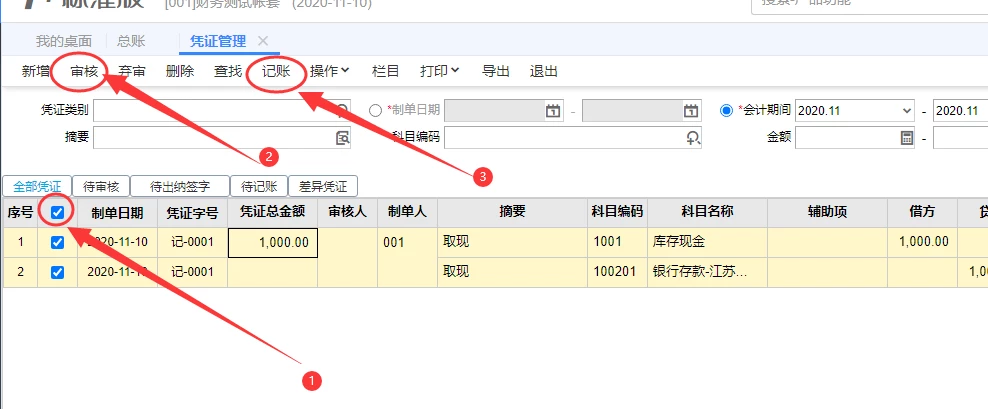988x409 pixels.
Task: Select the 制单日期 radio button
Action: [376, 111]
